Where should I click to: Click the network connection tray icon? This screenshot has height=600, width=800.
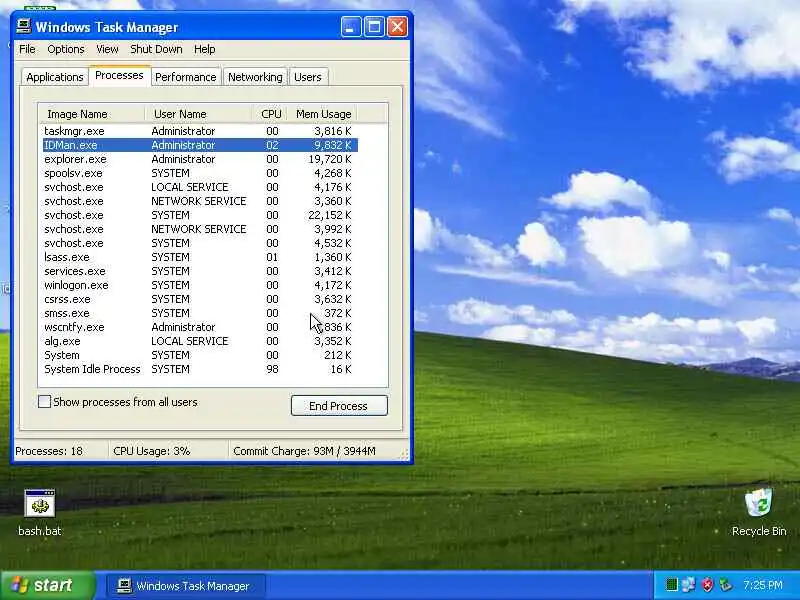click(689, 585)
